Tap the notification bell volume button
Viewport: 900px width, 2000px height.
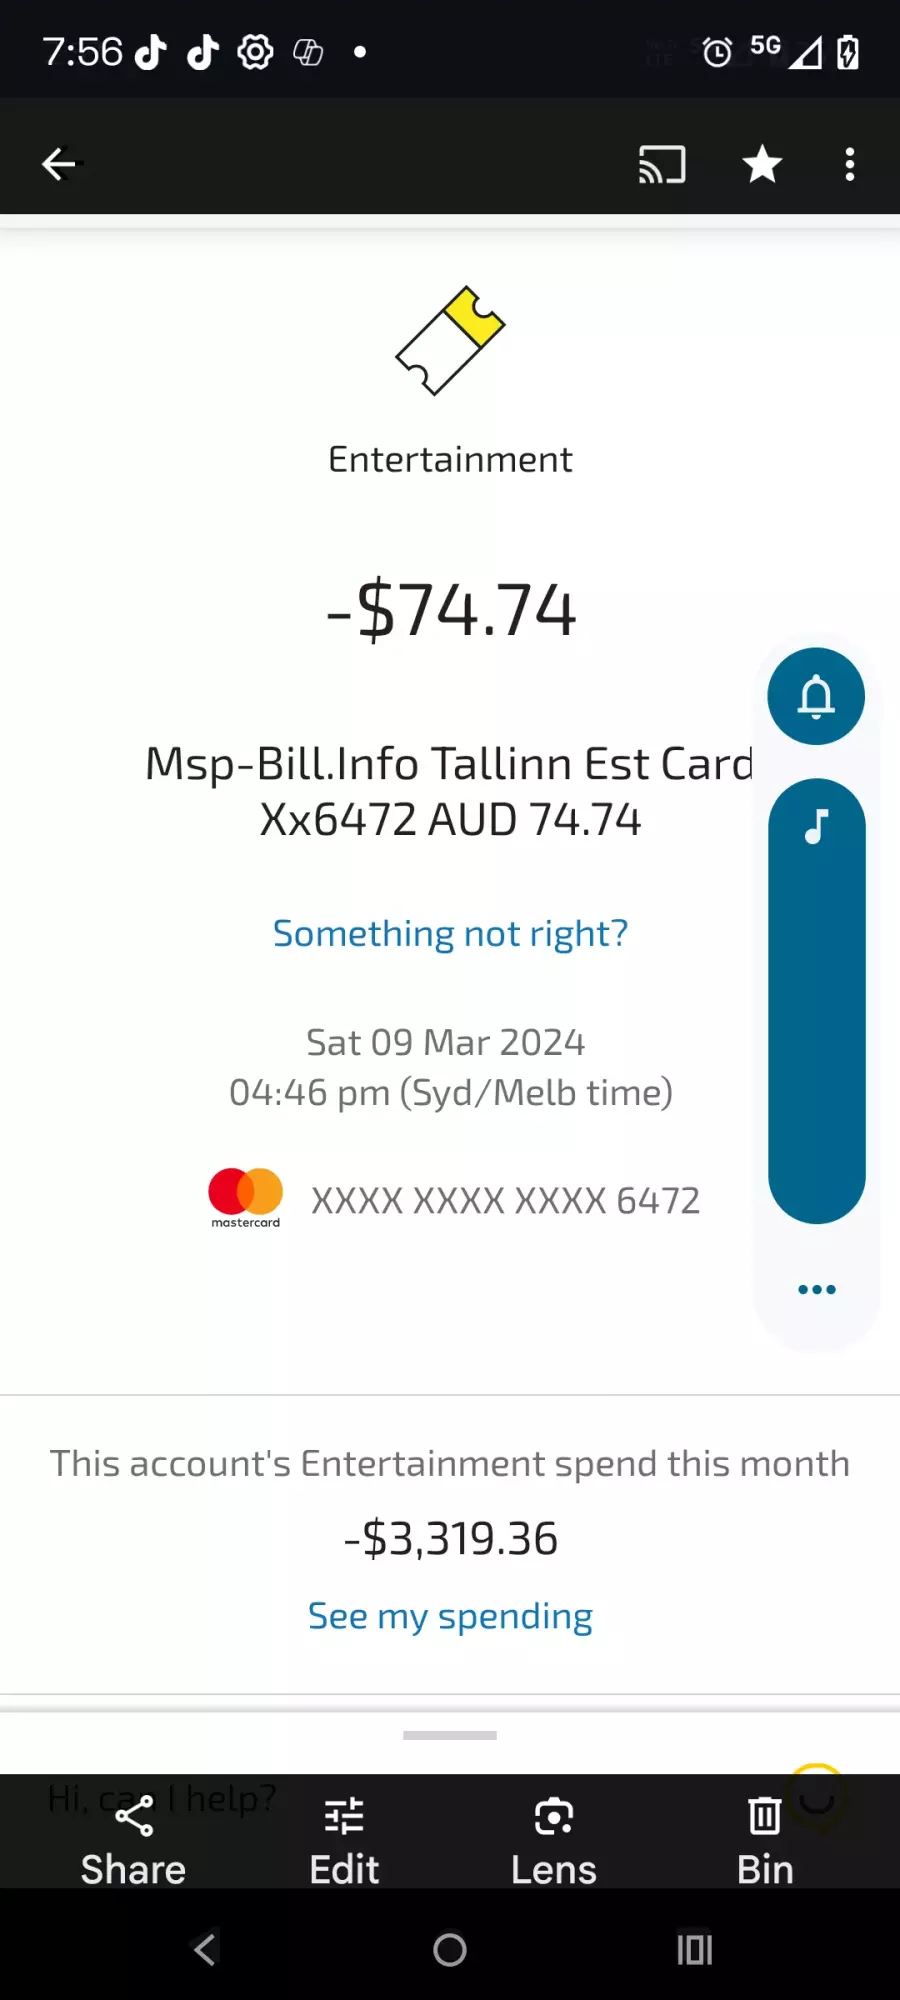pyautogui.click(x=816, y=696)
